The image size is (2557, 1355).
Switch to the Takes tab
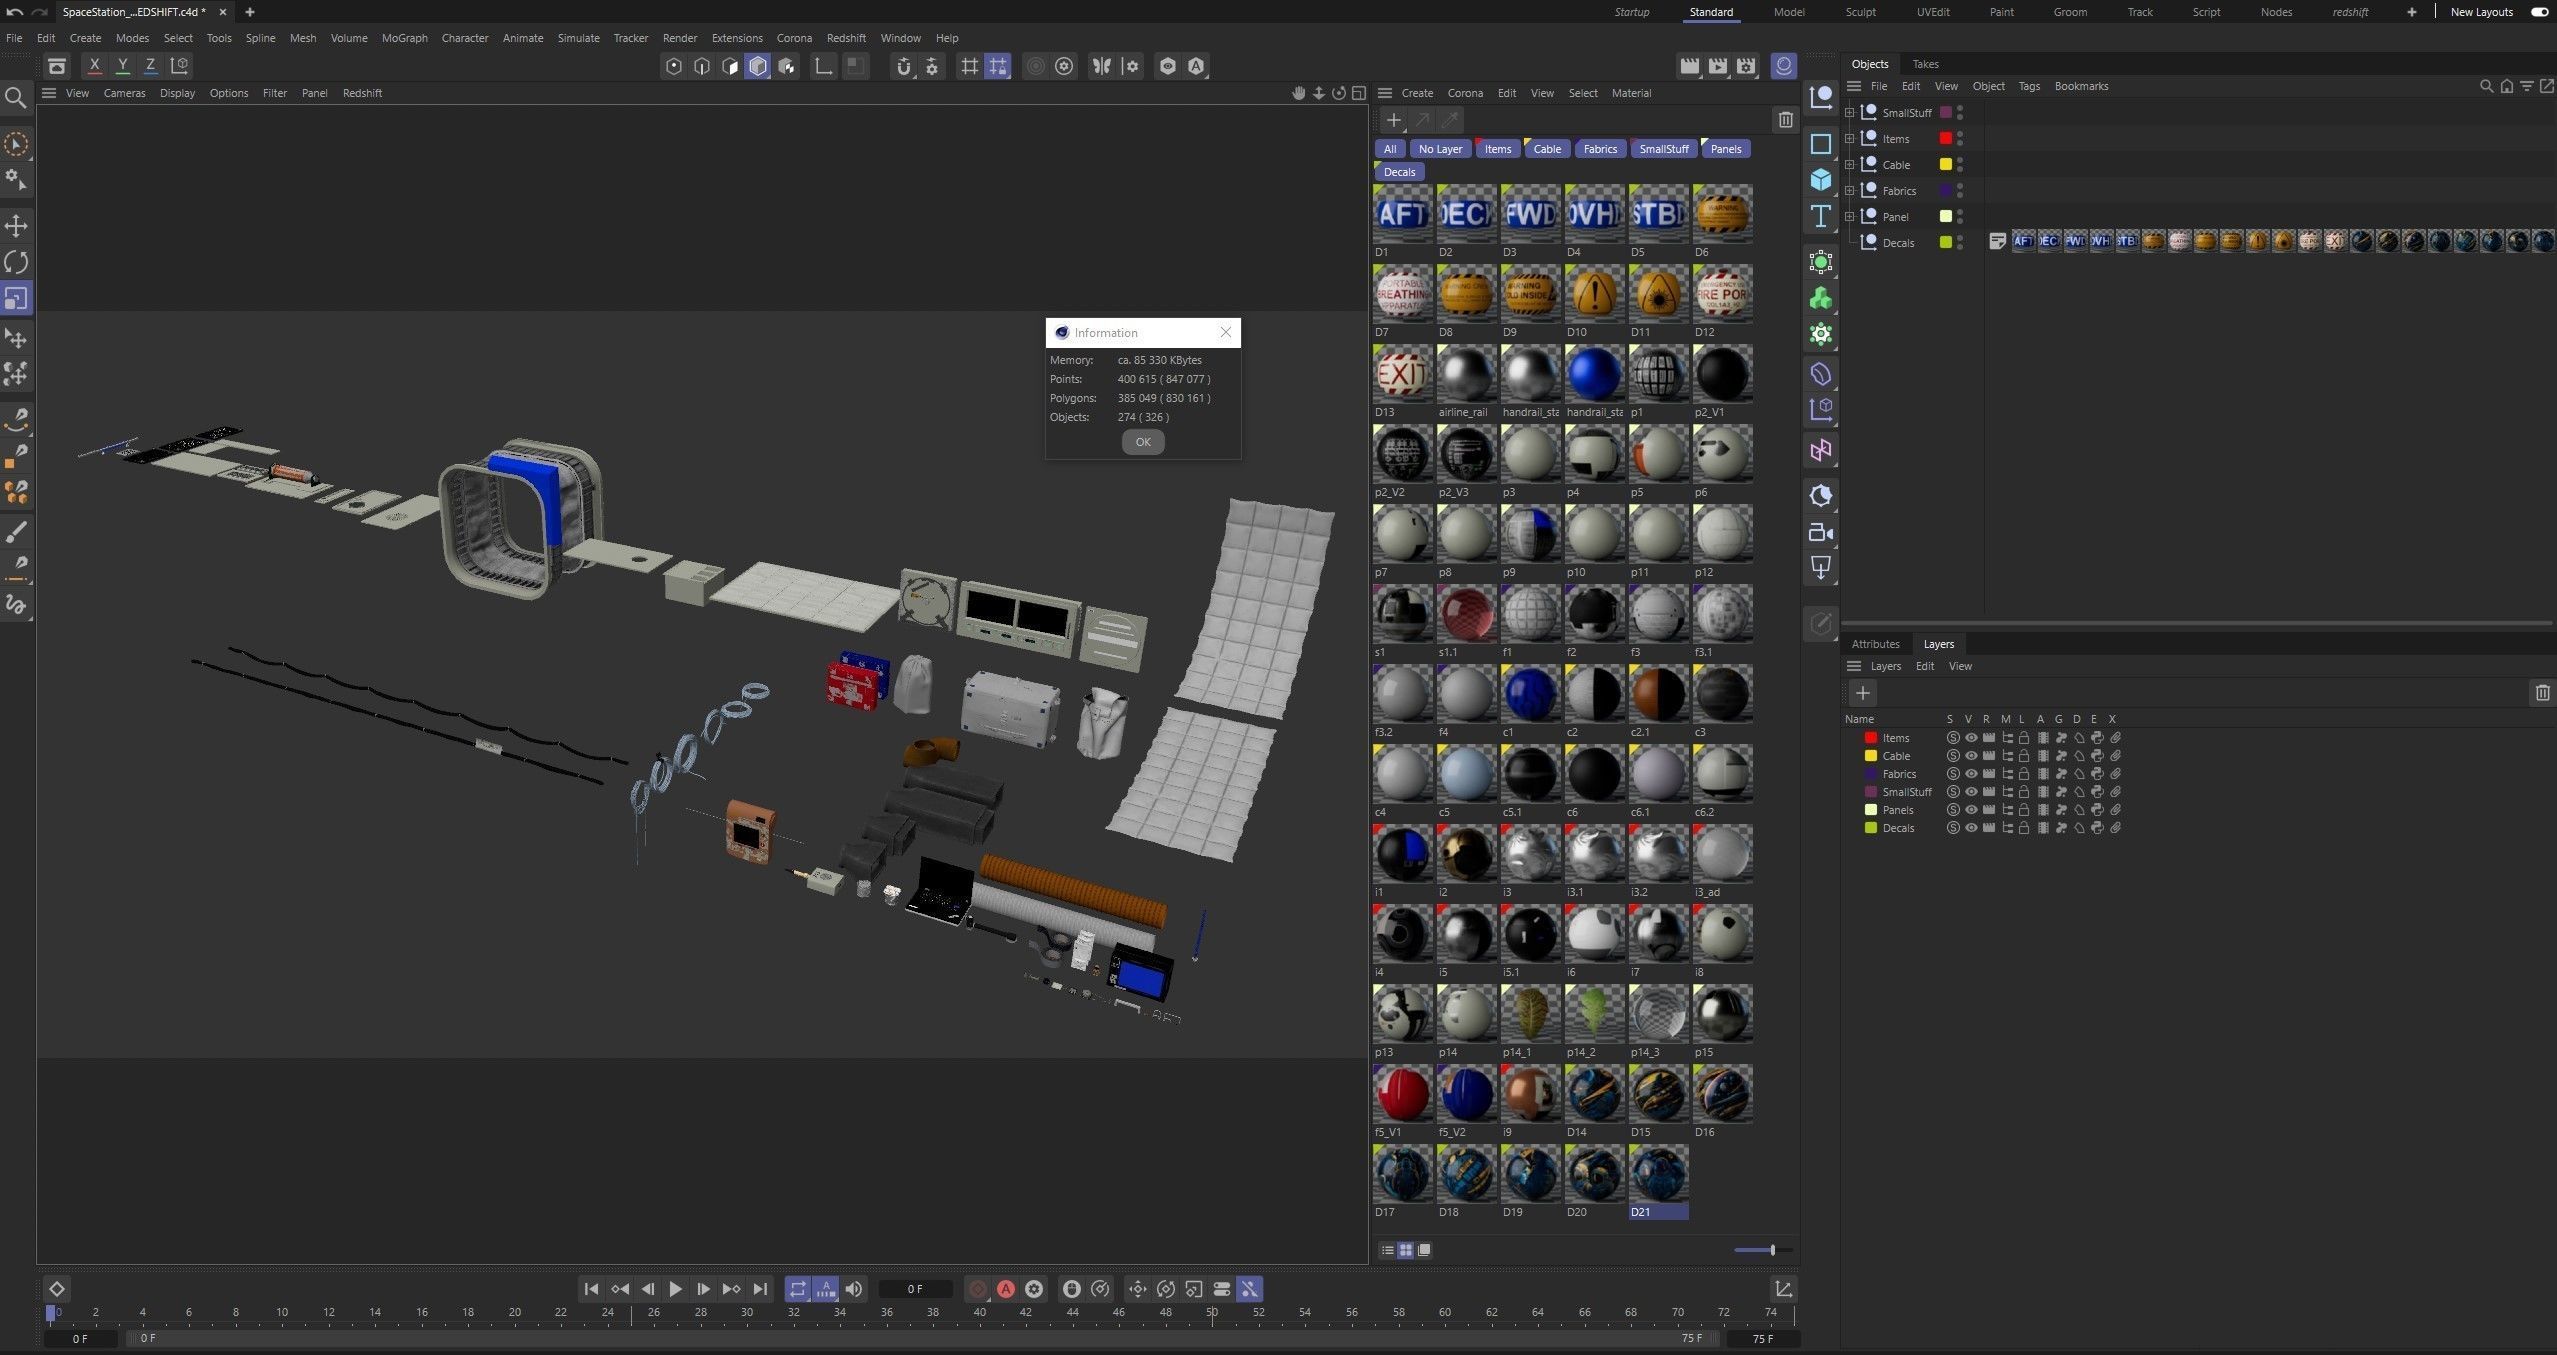tap(1925, 63)
